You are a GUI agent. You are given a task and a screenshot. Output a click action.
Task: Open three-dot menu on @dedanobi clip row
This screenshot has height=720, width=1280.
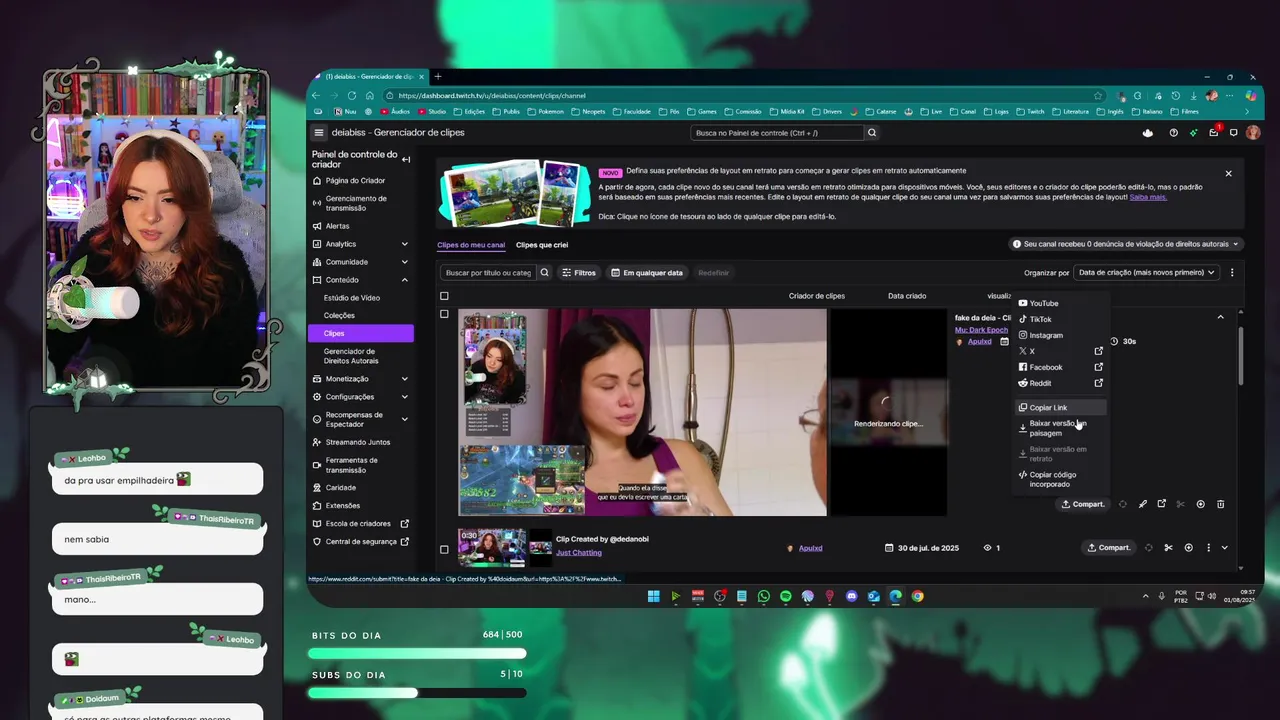tap(1208, 548)
